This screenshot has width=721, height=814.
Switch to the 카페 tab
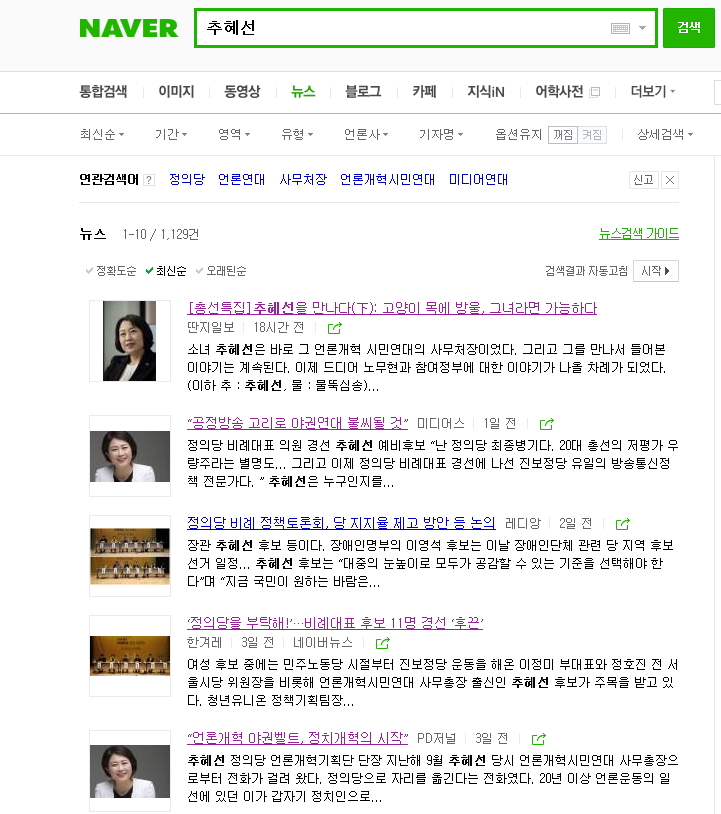pyautogui.click(x=424, y=92)
